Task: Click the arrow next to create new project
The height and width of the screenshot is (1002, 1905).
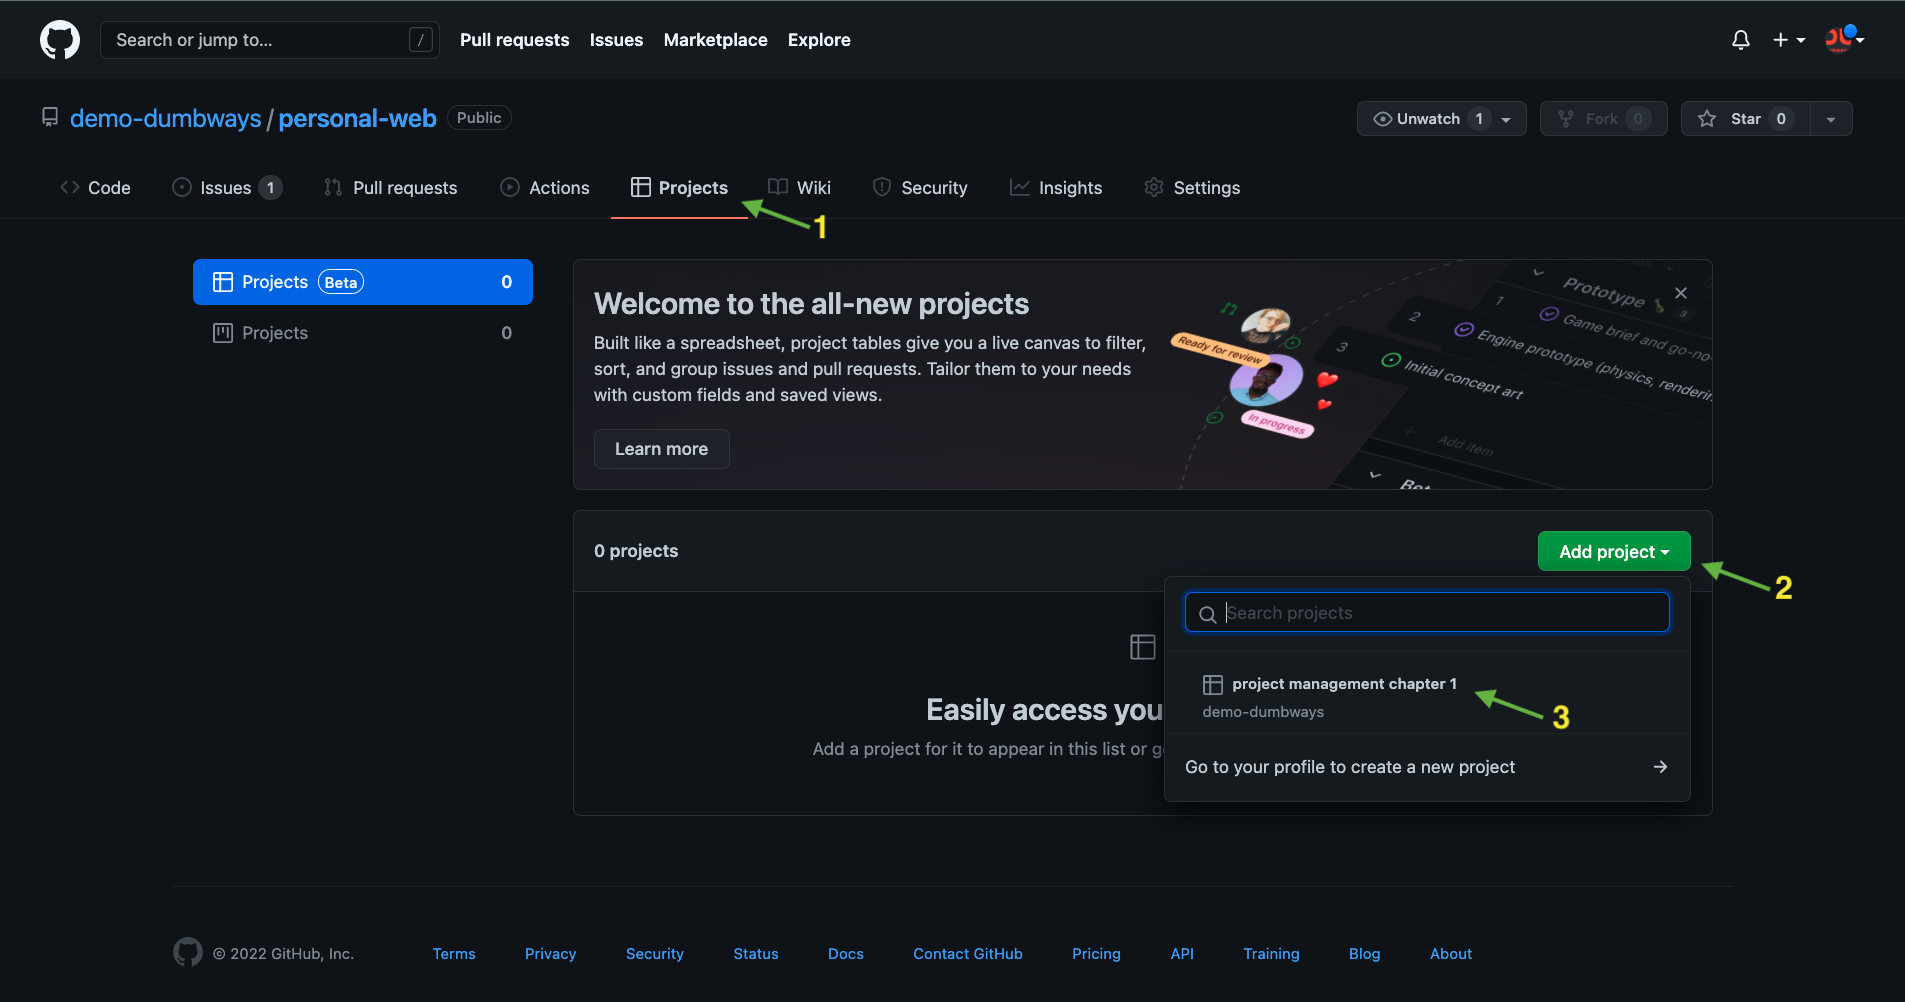Action: [1659, 767]
